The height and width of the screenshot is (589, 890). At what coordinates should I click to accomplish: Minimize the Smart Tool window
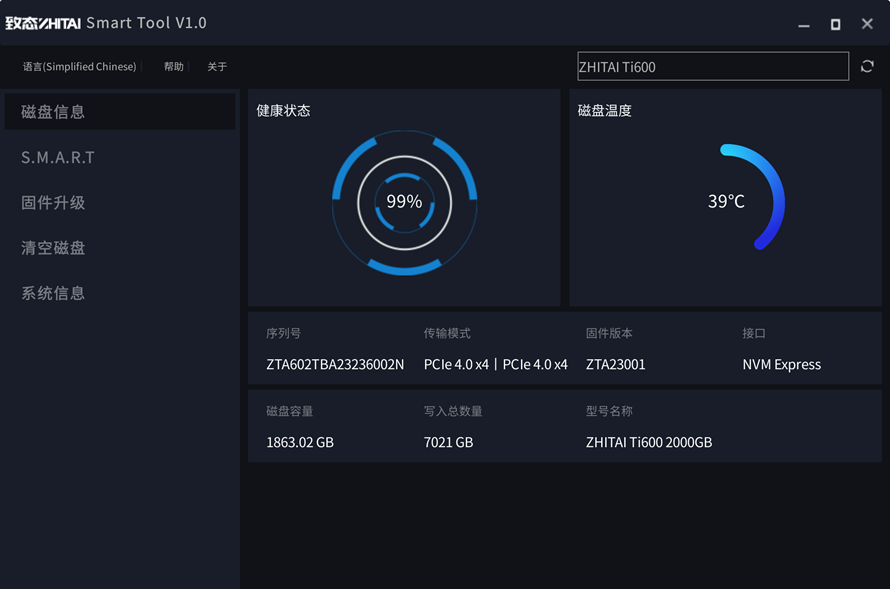click(x=804, y=24)
